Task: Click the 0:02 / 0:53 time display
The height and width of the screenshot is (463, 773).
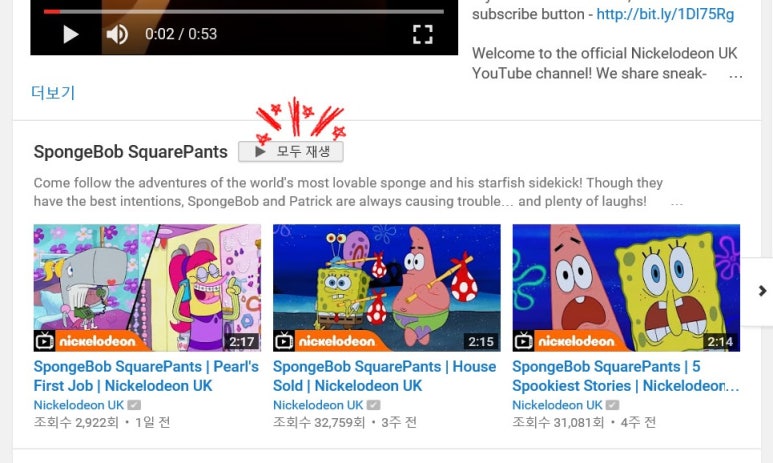Action: click(x=181, y=34)
